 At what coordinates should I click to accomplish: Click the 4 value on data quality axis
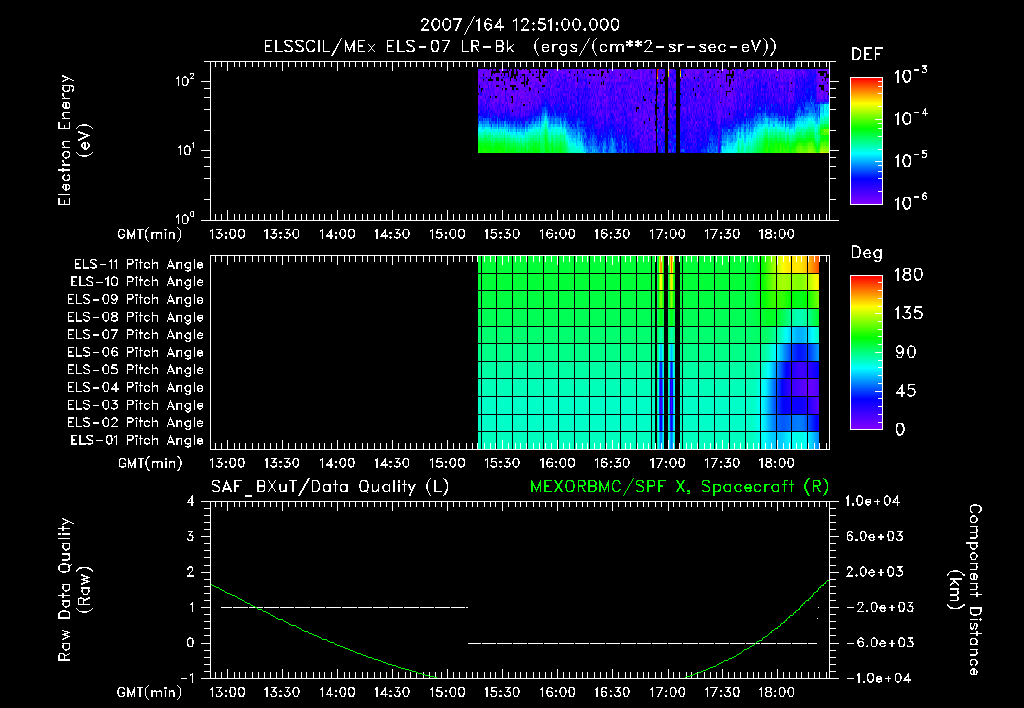pyautogui.click(x=191, y=501)
